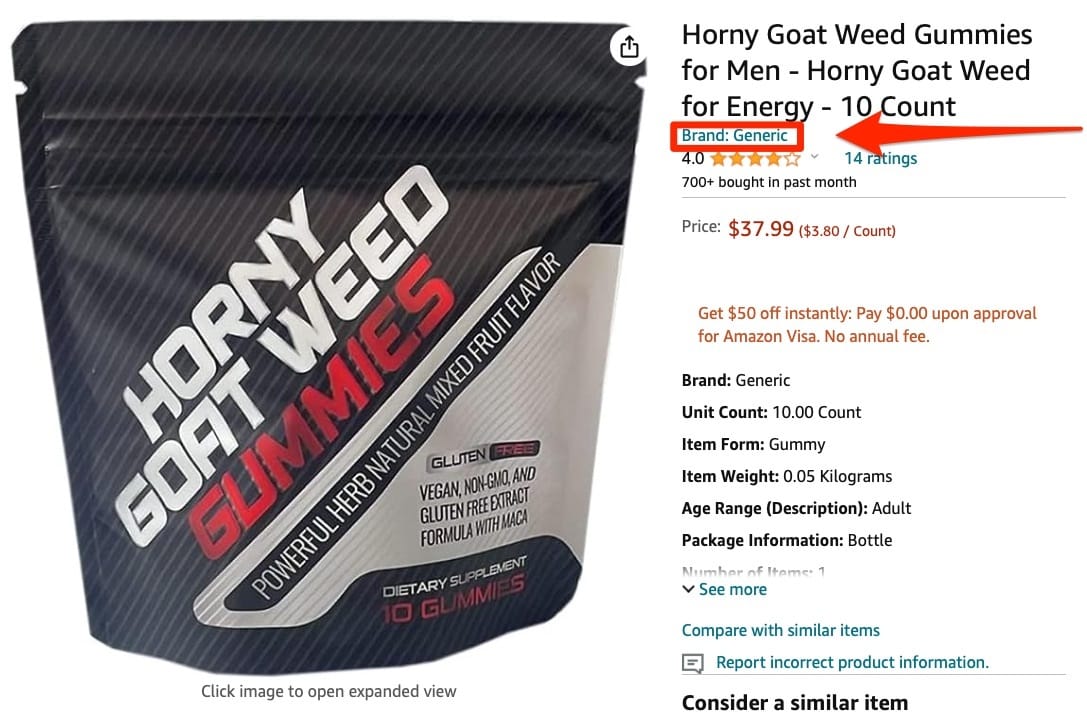This screenshot has height=719, width=1087.
Task: Click the report message icon
Action: pos(693,663)
